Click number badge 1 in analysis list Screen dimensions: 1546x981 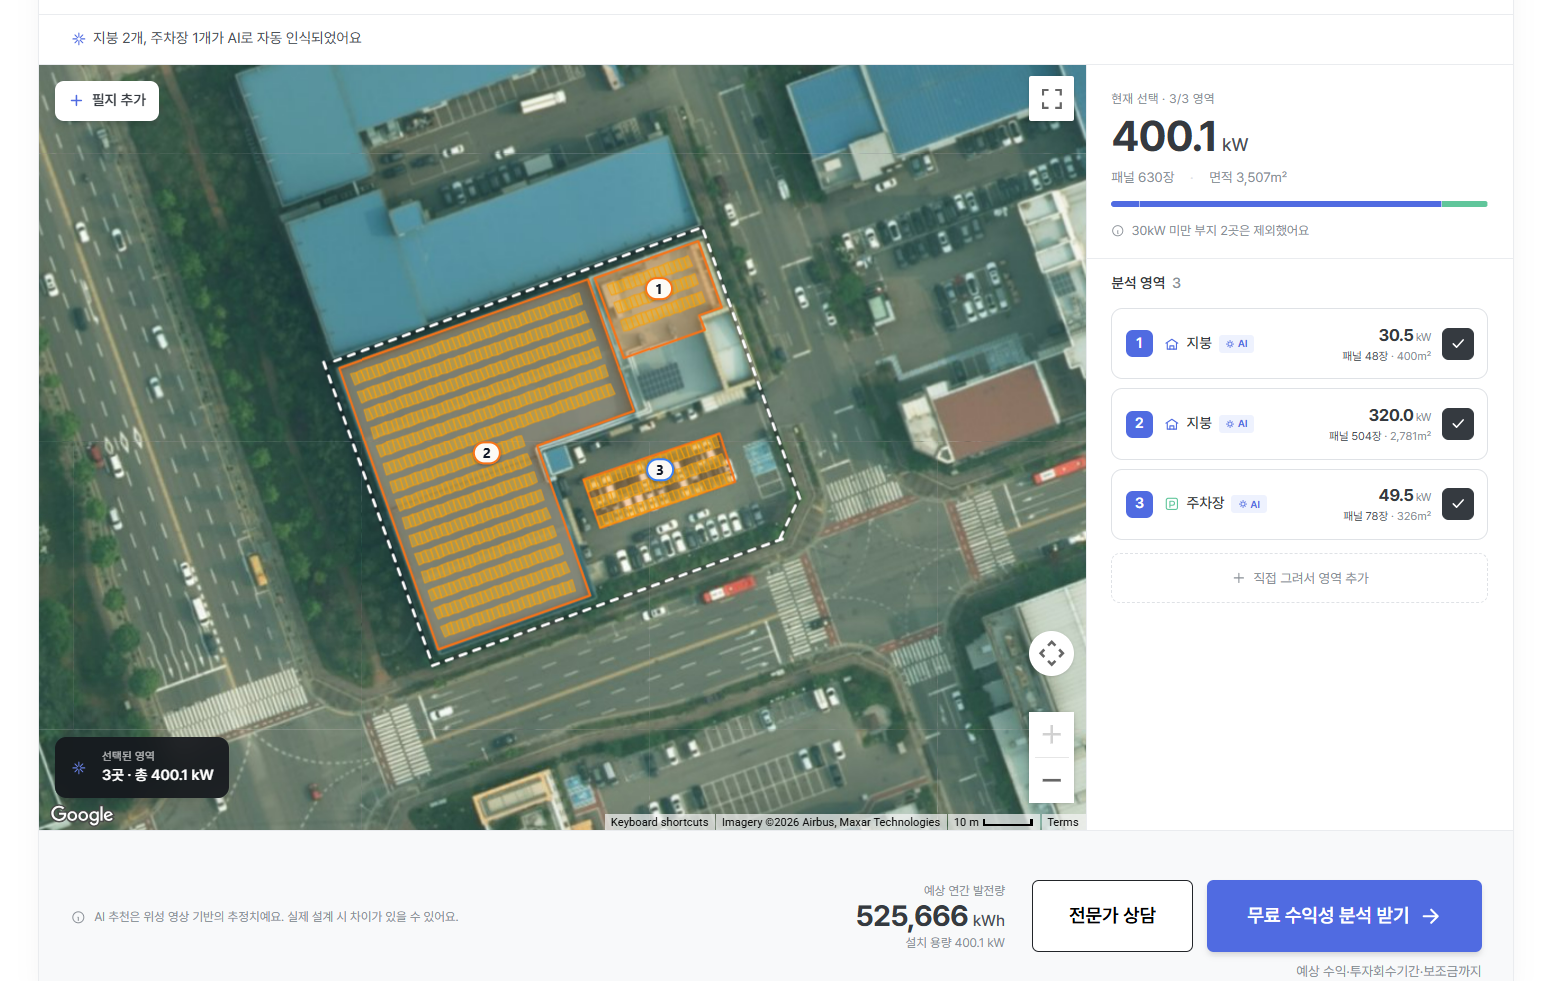(x=1139, y=343)
